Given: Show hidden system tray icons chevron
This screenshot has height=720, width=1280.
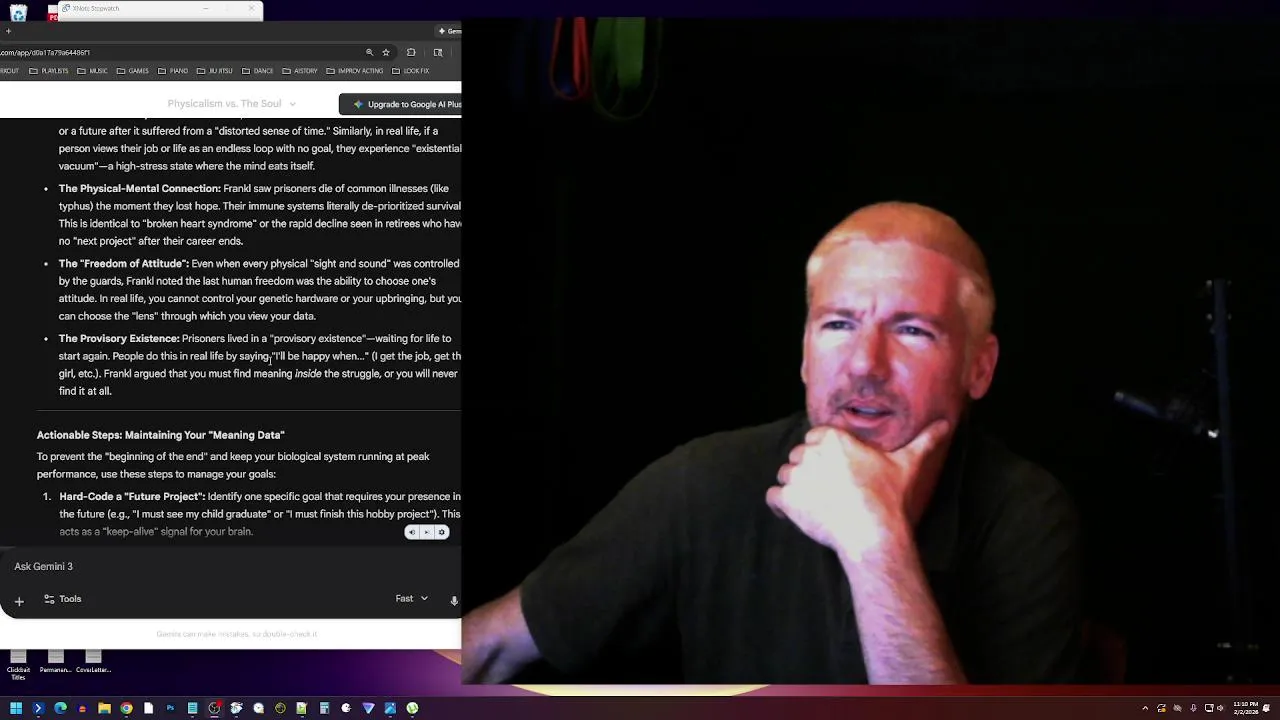Looking at the screenshot, I should (1145, 708).
